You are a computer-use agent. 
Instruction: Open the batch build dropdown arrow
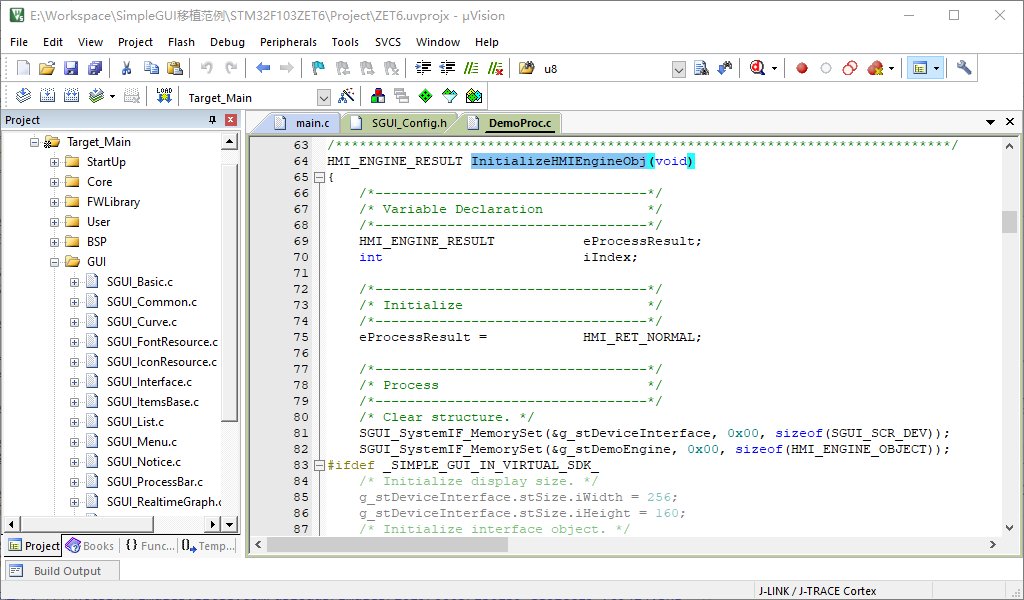(112, 97)
